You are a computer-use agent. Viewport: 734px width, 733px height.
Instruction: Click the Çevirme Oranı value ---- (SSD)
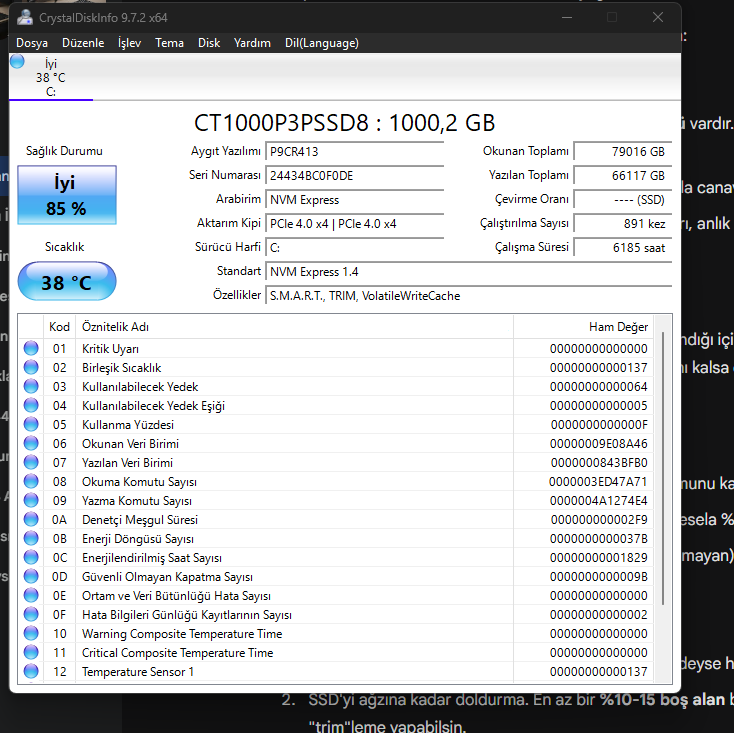(623, 200)
